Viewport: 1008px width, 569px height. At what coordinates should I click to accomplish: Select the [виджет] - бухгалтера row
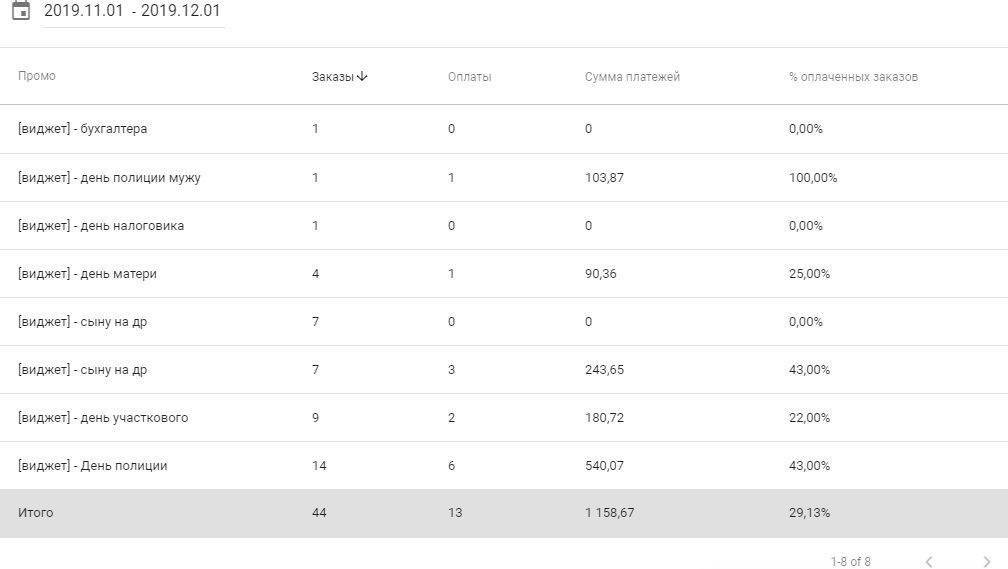[83, 129]
